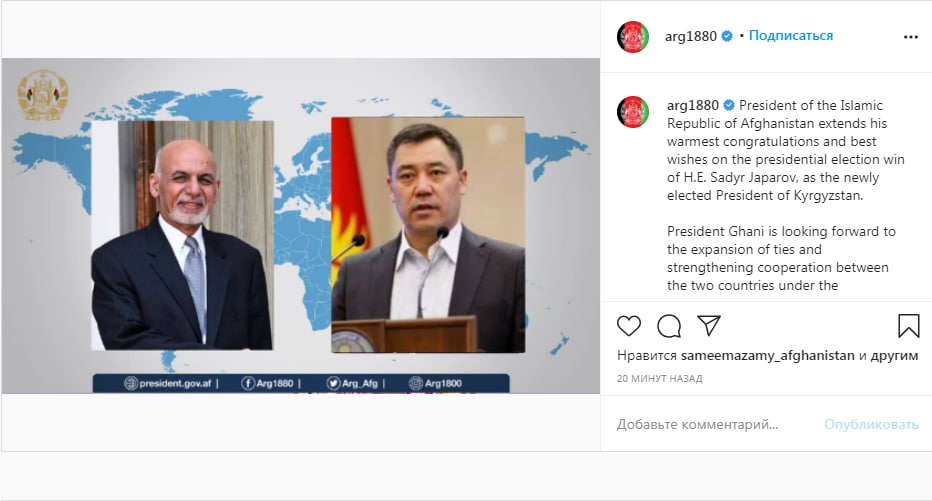
Task: Open comments with the speech bubble icon
Action: [x=669, y=326]
